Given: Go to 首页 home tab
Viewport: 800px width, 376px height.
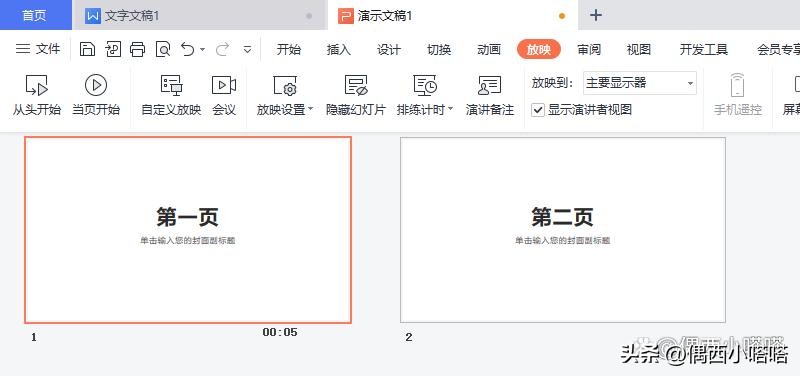Looking at the screenshot, I should [36, 15].
